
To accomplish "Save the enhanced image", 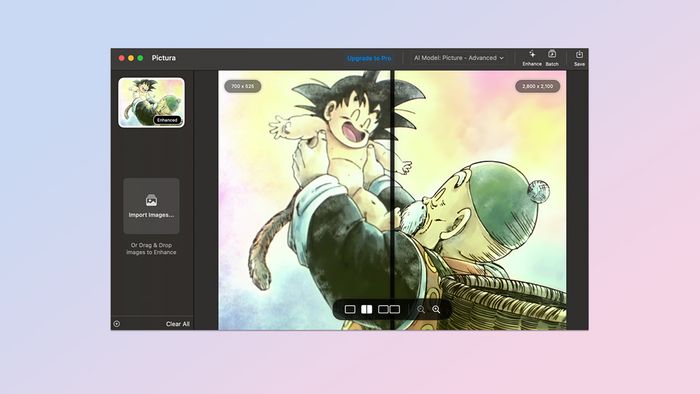I will click(579, 58).
